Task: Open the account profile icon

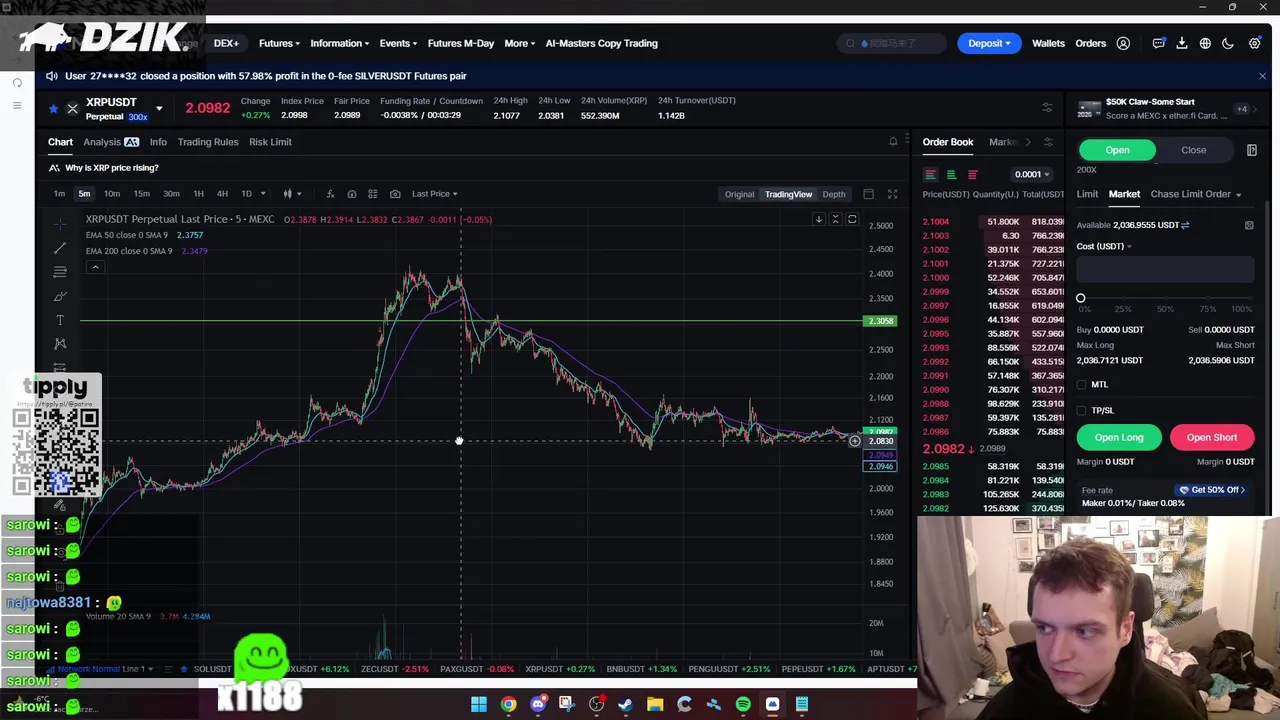Action: click(x=1123, y=43)
